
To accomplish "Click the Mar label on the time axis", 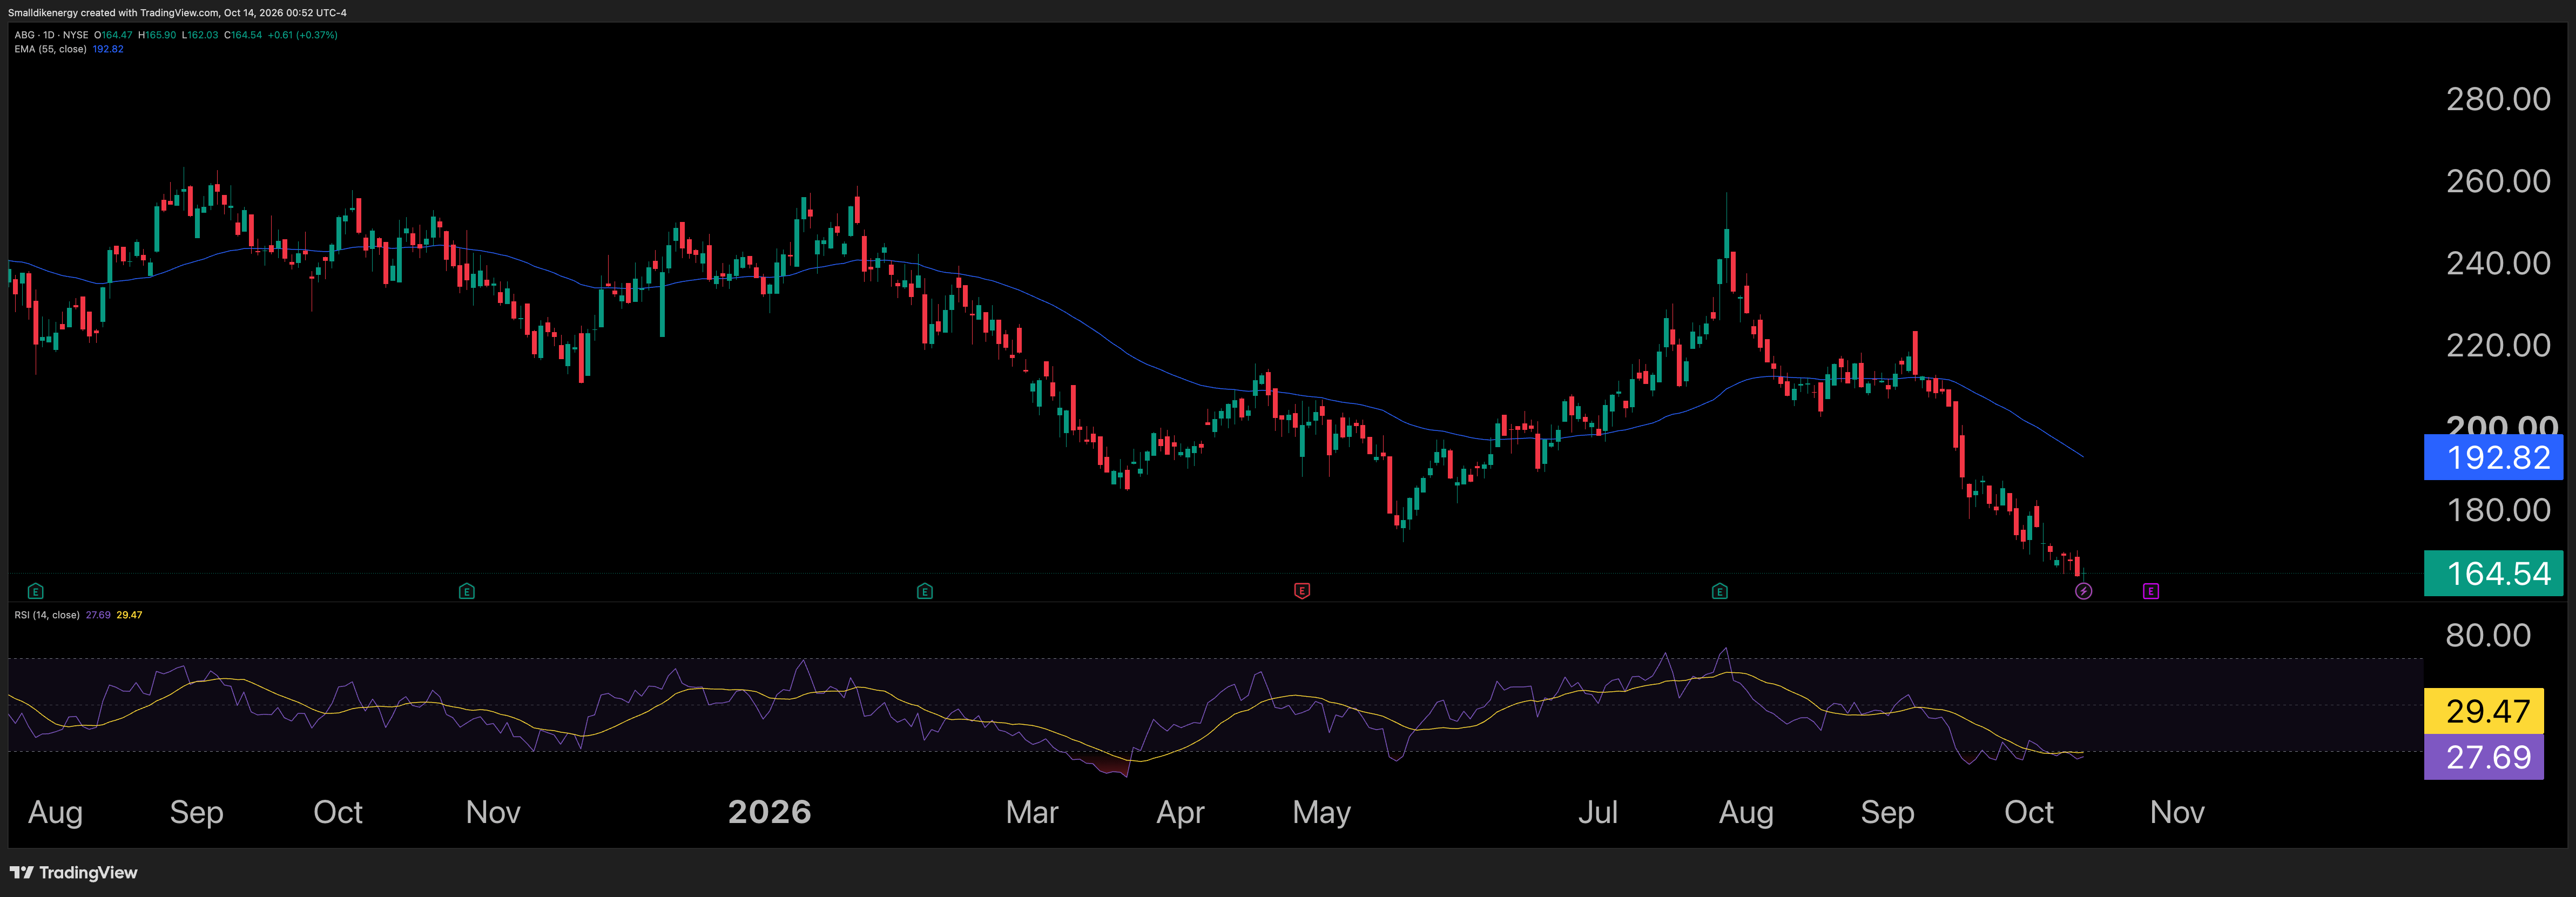I will (1032, 812).
